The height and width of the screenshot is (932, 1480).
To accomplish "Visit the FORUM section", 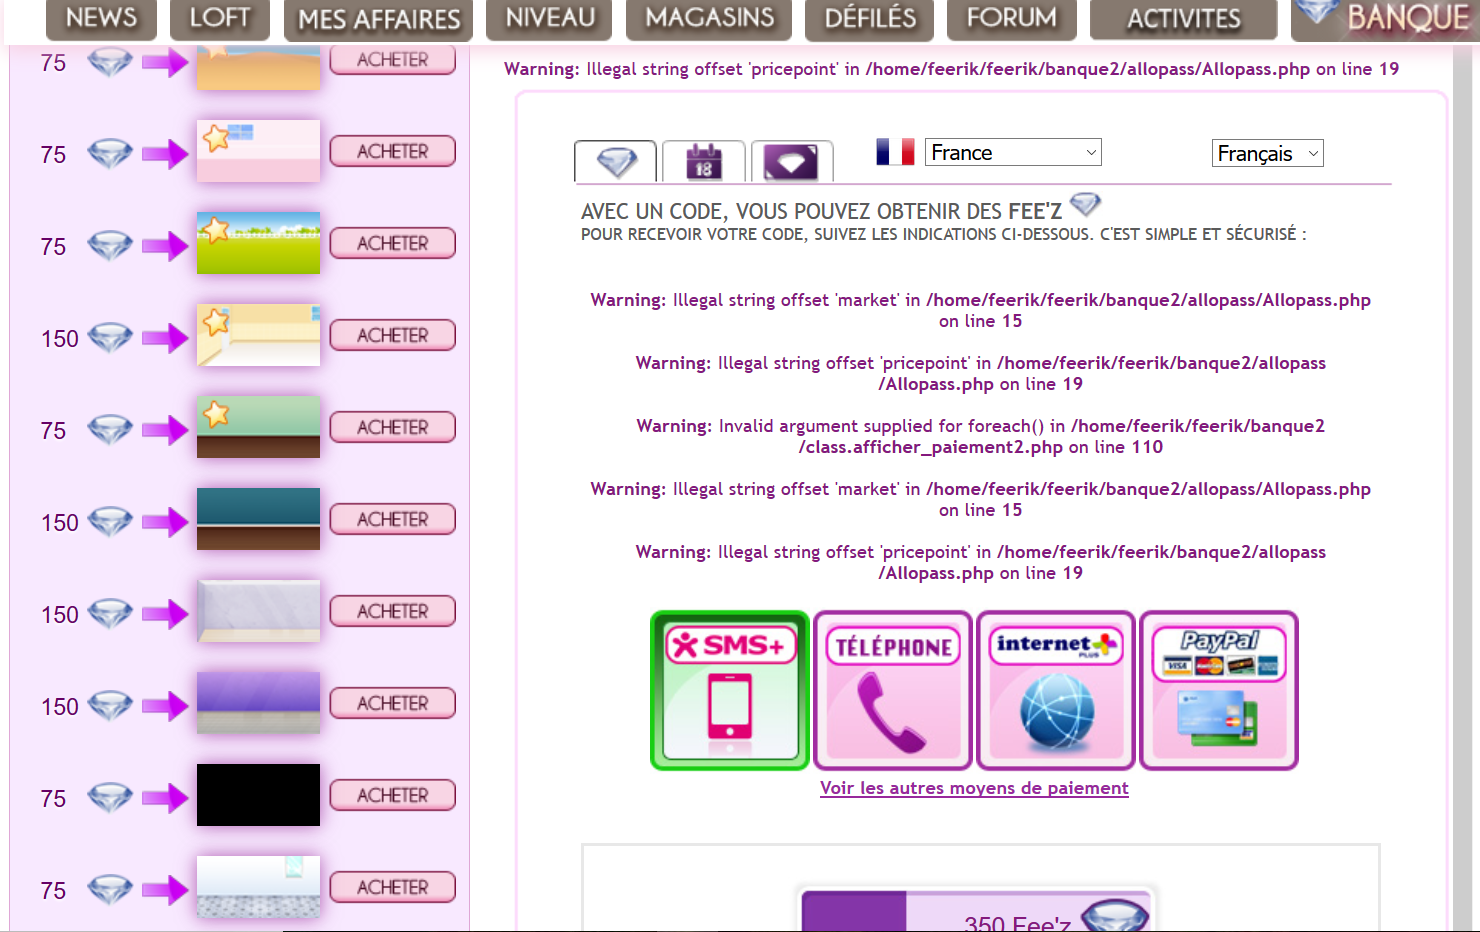I will 1011,18.
